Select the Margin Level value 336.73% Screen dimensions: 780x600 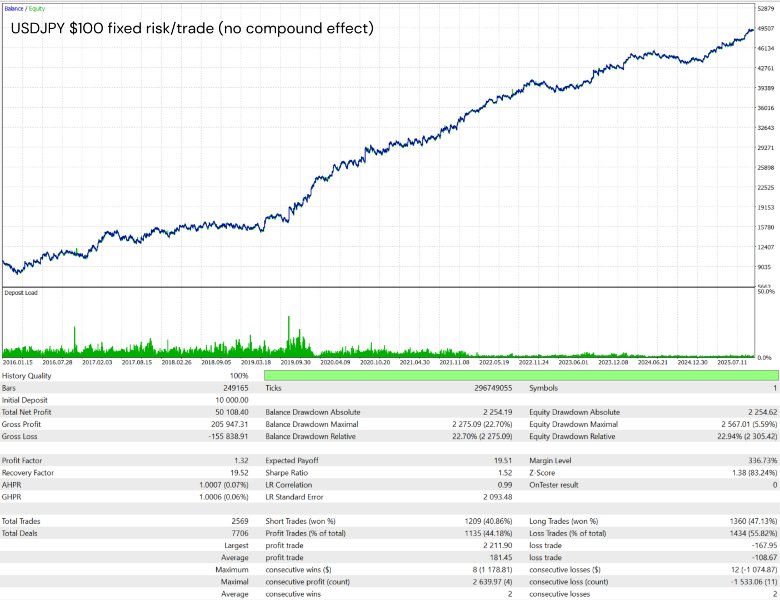click(x=763, y=461)
